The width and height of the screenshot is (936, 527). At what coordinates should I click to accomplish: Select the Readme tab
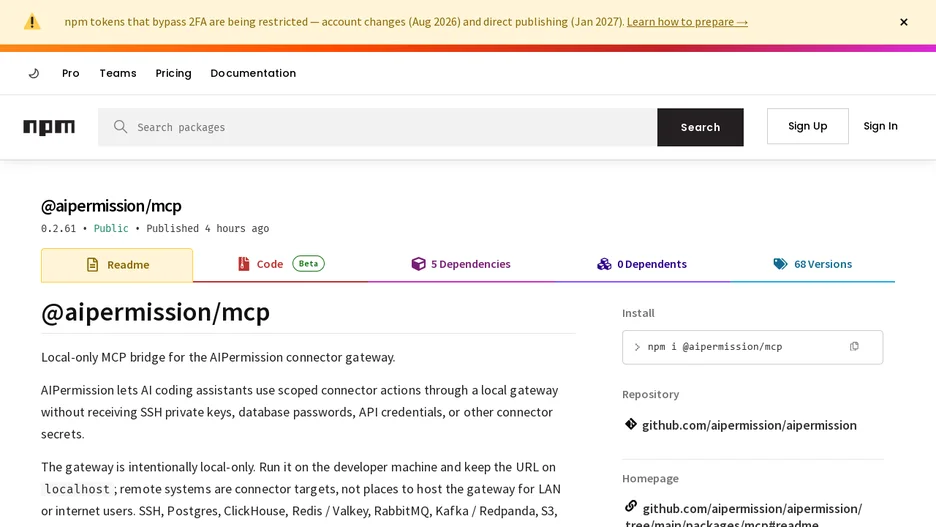tap(117, 265)
